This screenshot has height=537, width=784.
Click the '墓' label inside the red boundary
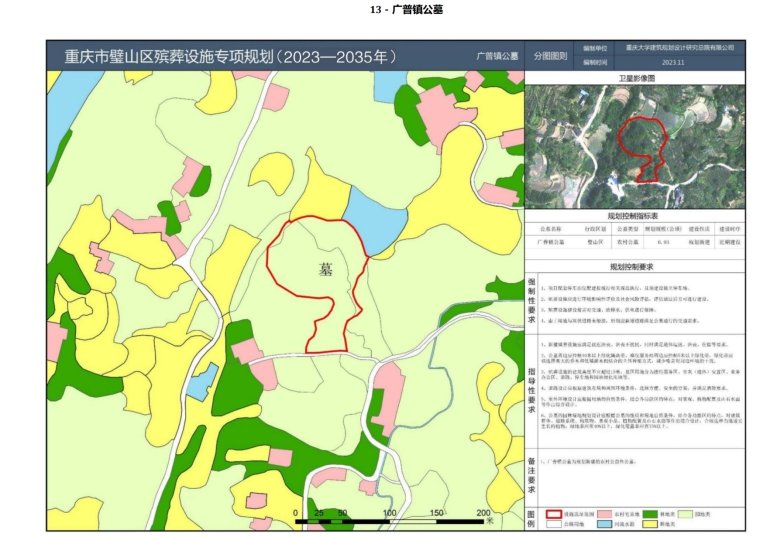click(x=326, y=270)
